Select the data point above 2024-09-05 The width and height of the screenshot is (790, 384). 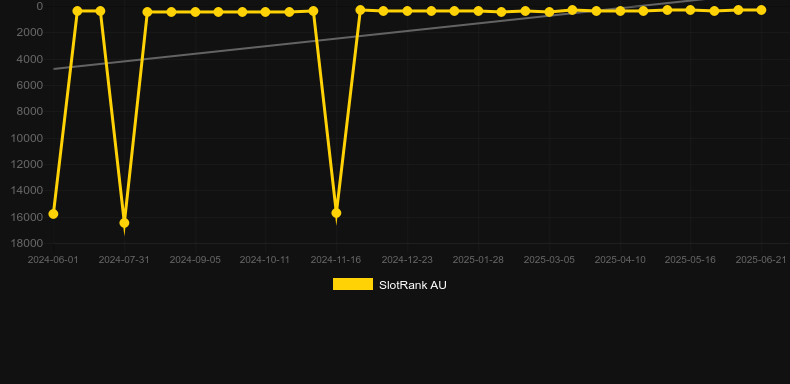[x=195, y=12]
